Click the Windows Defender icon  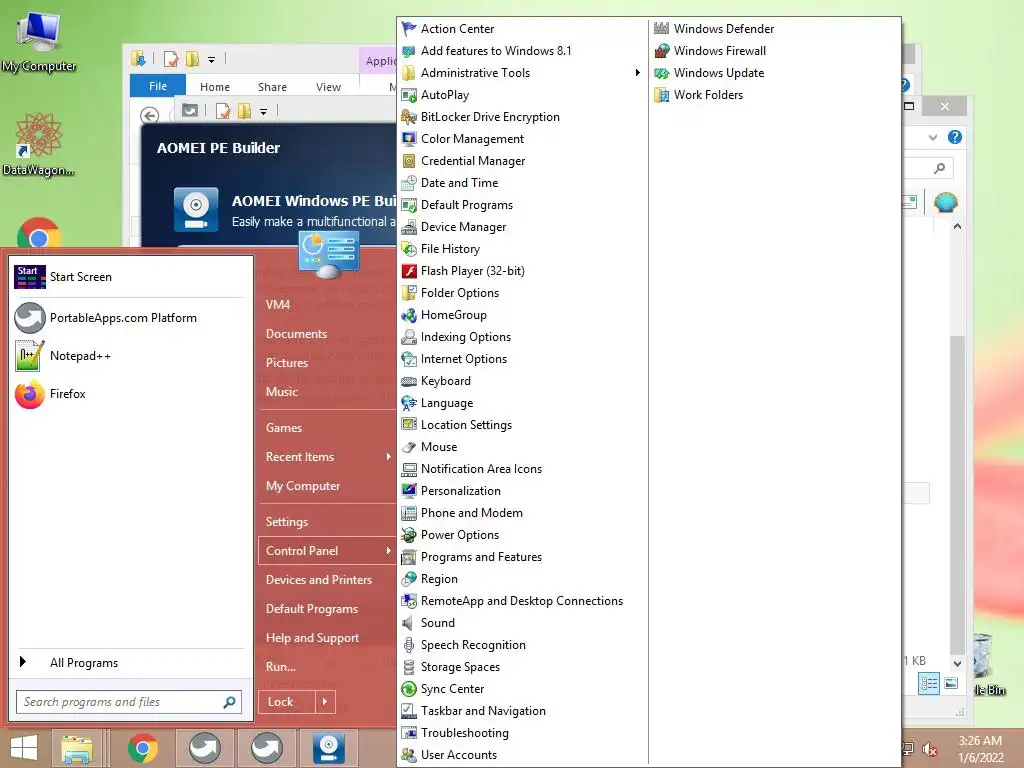(x=662, y=29)
